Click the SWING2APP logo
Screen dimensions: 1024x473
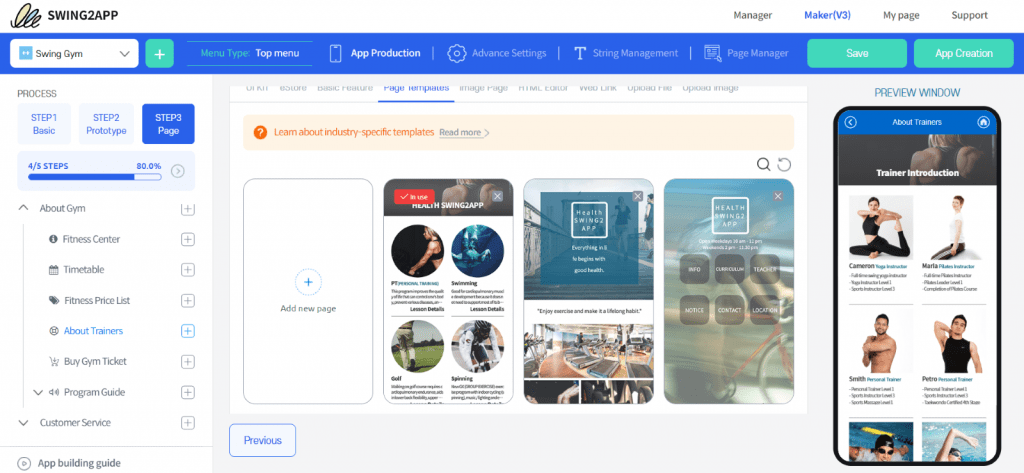pyautogui.click(x=65, y=16)
